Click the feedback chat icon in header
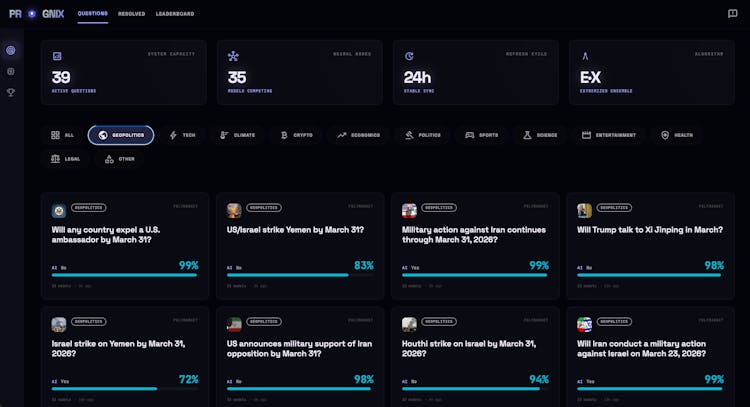 point(732,14)
